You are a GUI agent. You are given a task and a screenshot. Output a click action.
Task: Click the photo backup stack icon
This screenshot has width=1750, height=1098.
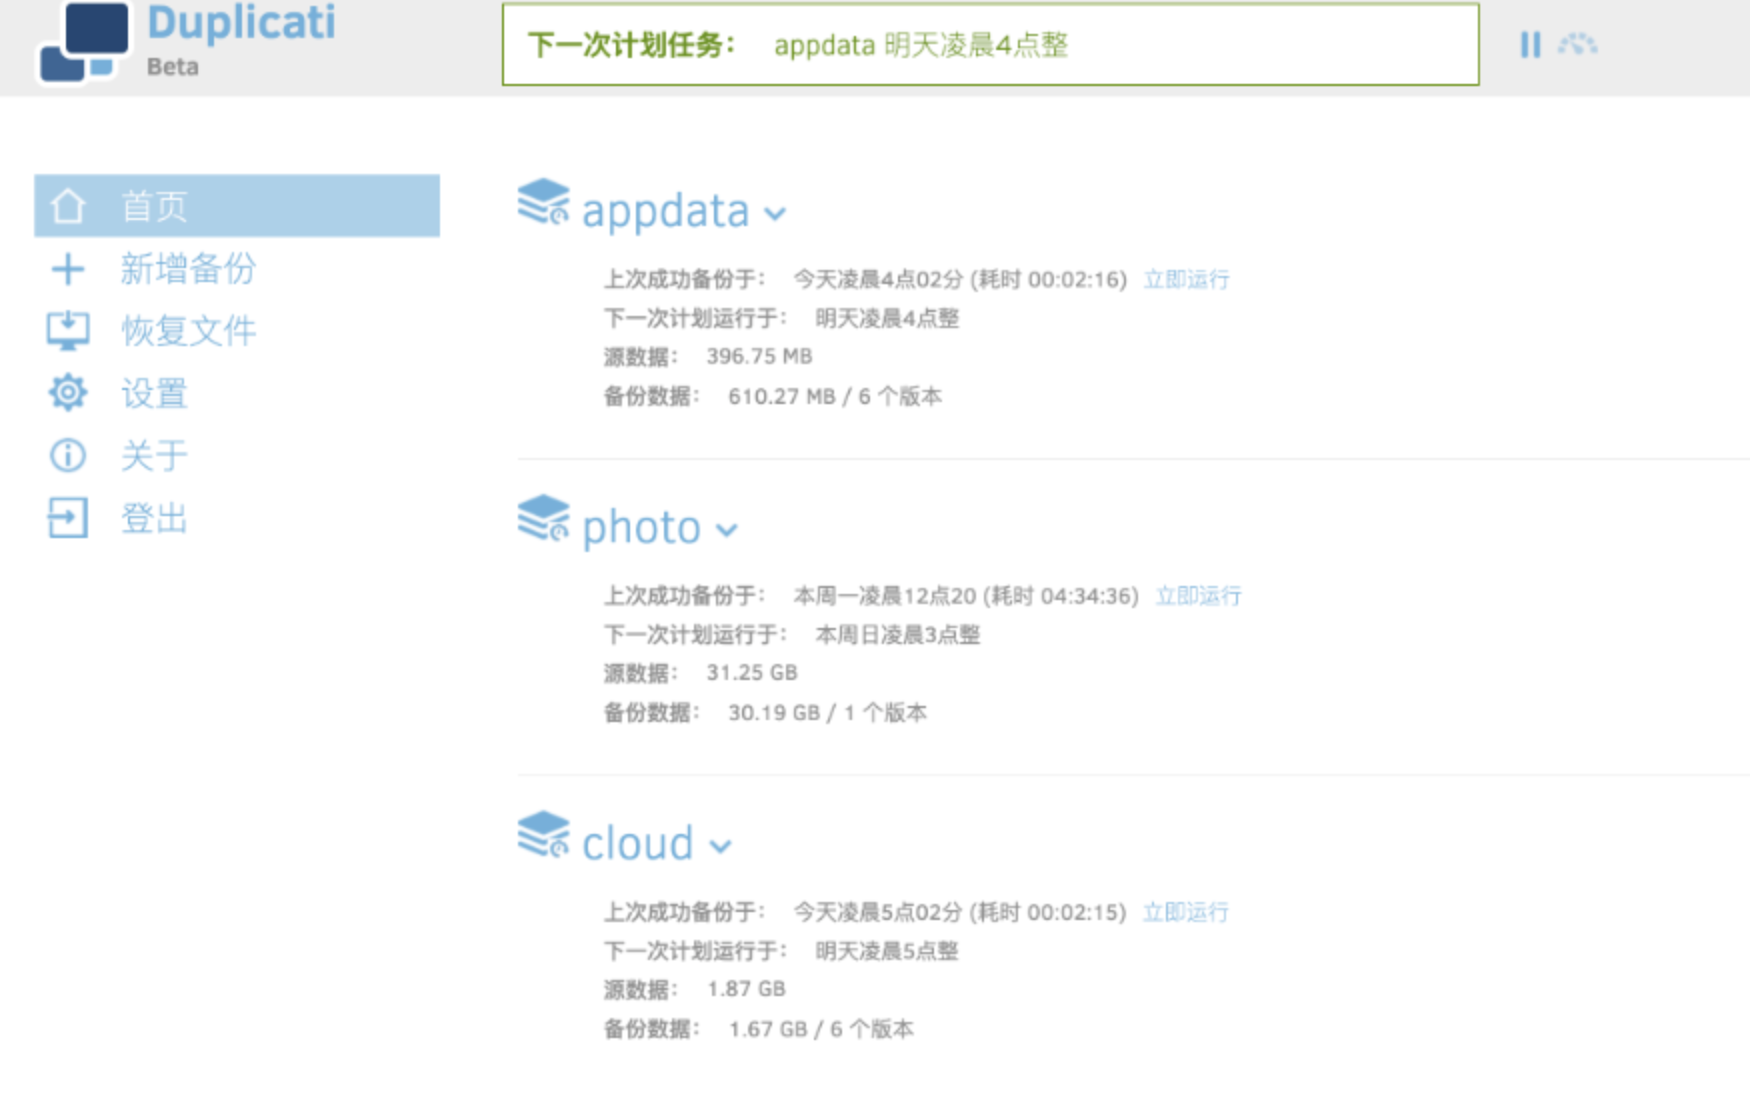coord(544,518)
